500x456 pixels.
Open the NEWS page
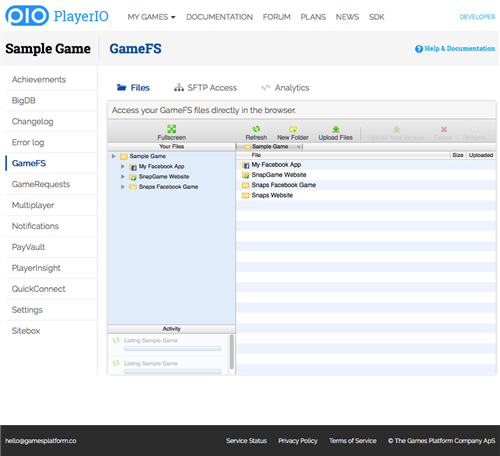click(x=347, y=17)
